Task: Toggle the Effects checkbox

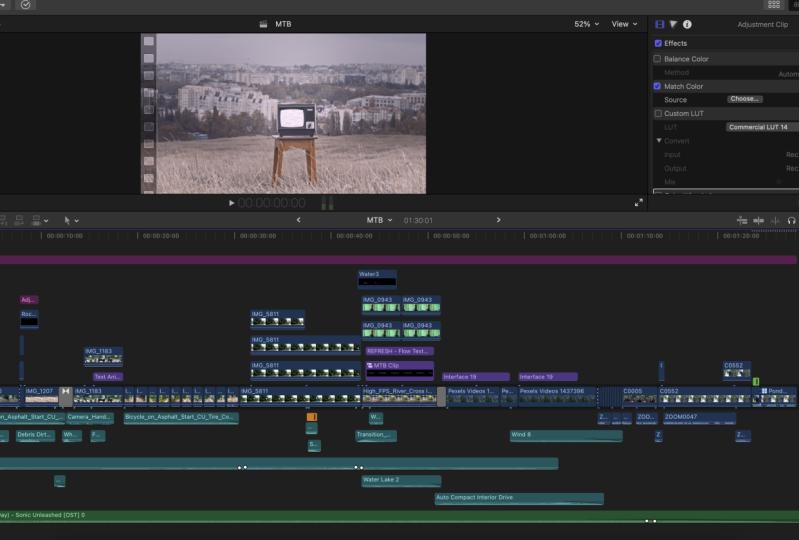Action: (x=658, y=43)
